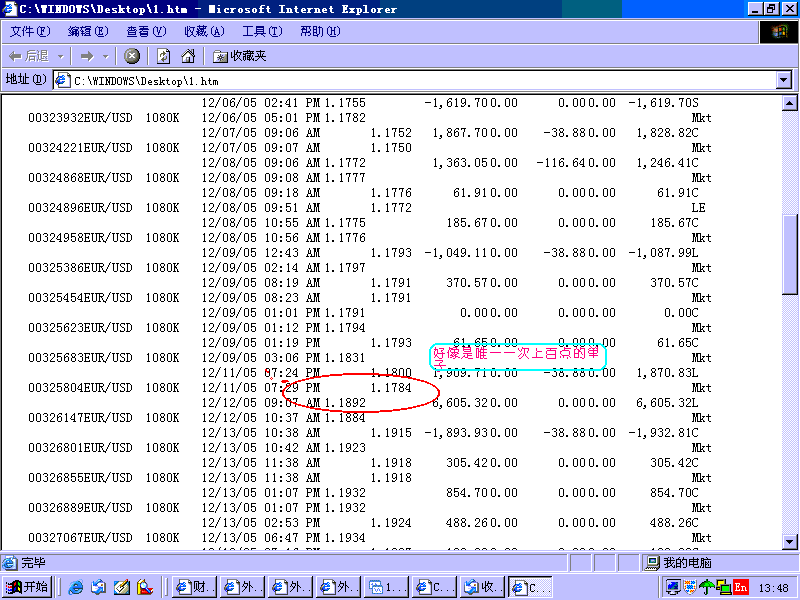Expand the forward history dropdown arrow
Viewport: 800px width, 600px height.
pyautogui.click(x=105, y=56)
